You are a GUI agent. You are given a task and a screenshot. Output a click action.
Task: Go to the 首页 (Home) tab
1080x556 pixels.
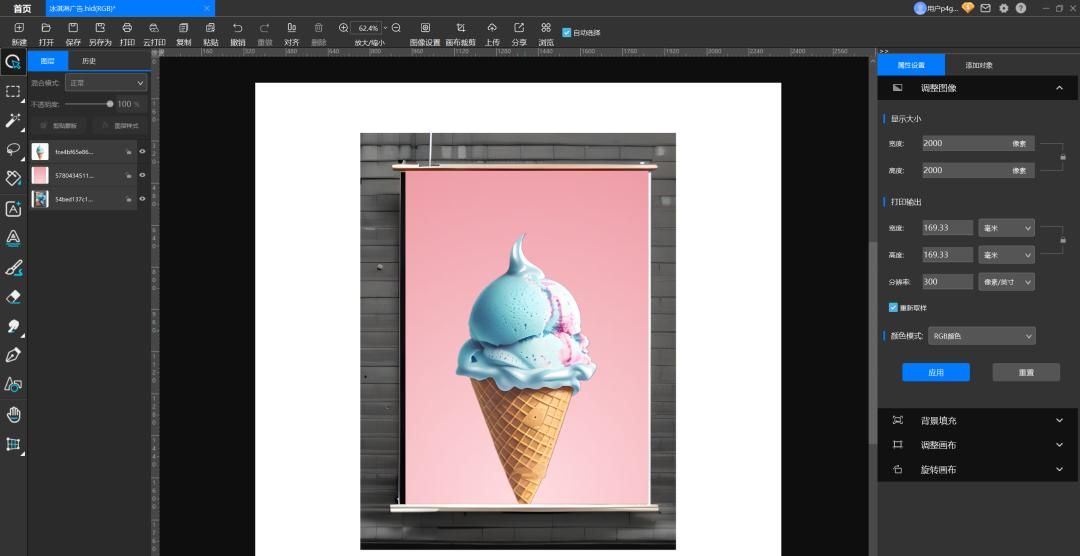(x=22, y=8)
